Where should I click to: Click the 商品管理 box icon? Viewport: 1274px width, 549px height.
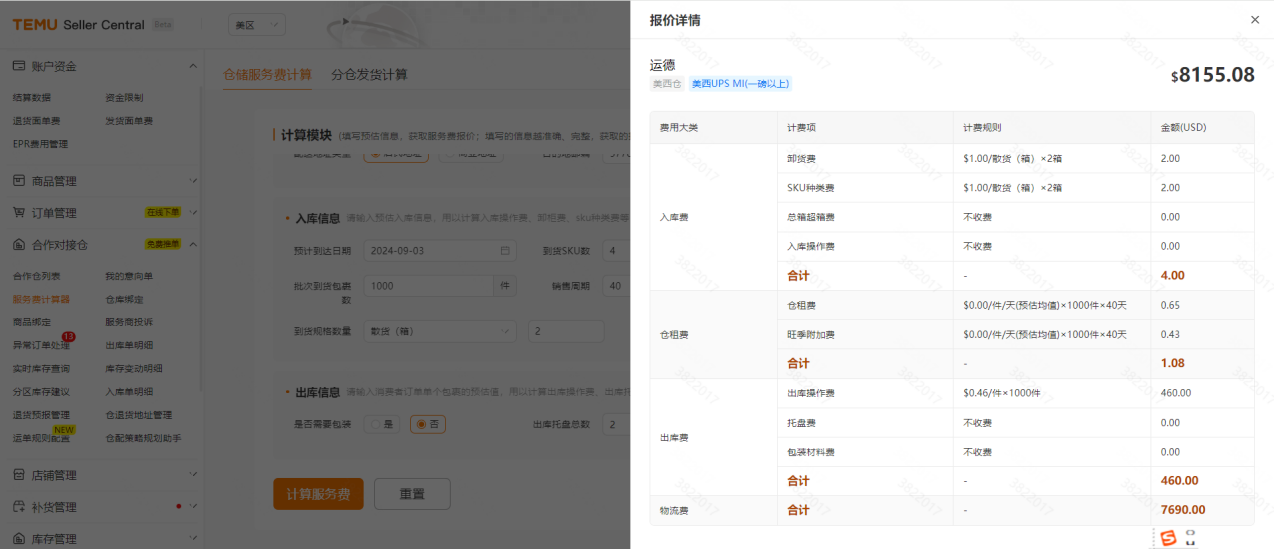[x=18, y=181]
